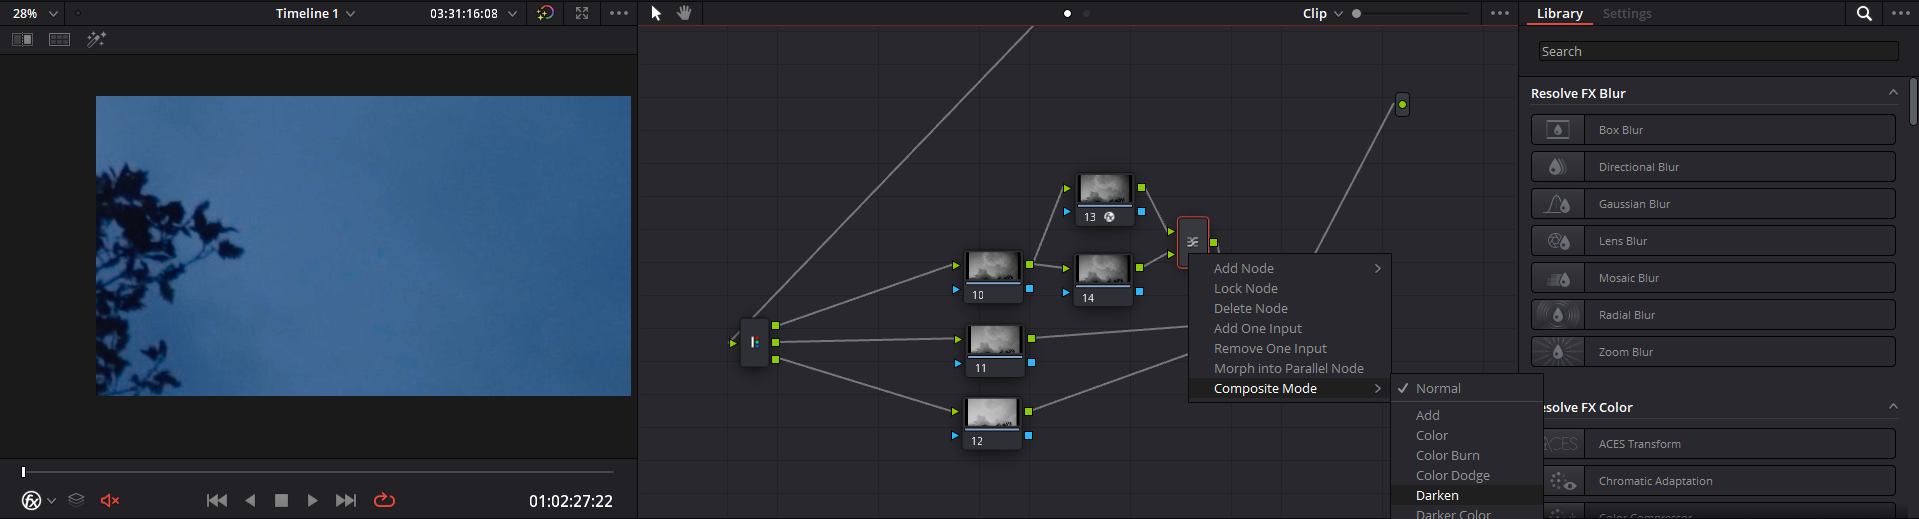Adjust the Clip zoom slider
Image resolution: width=1919 pixels, height=519 pixels.
pos(1410,13)
